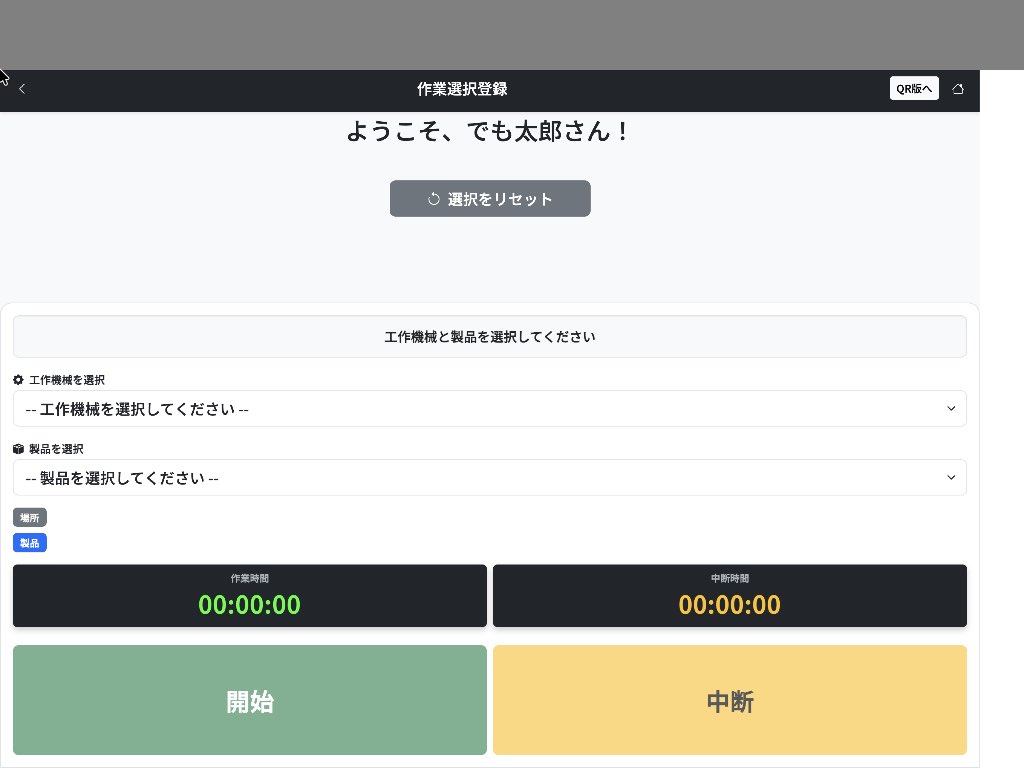
Task: Toggle the 中断 pause state
Action: pos(730,700)
